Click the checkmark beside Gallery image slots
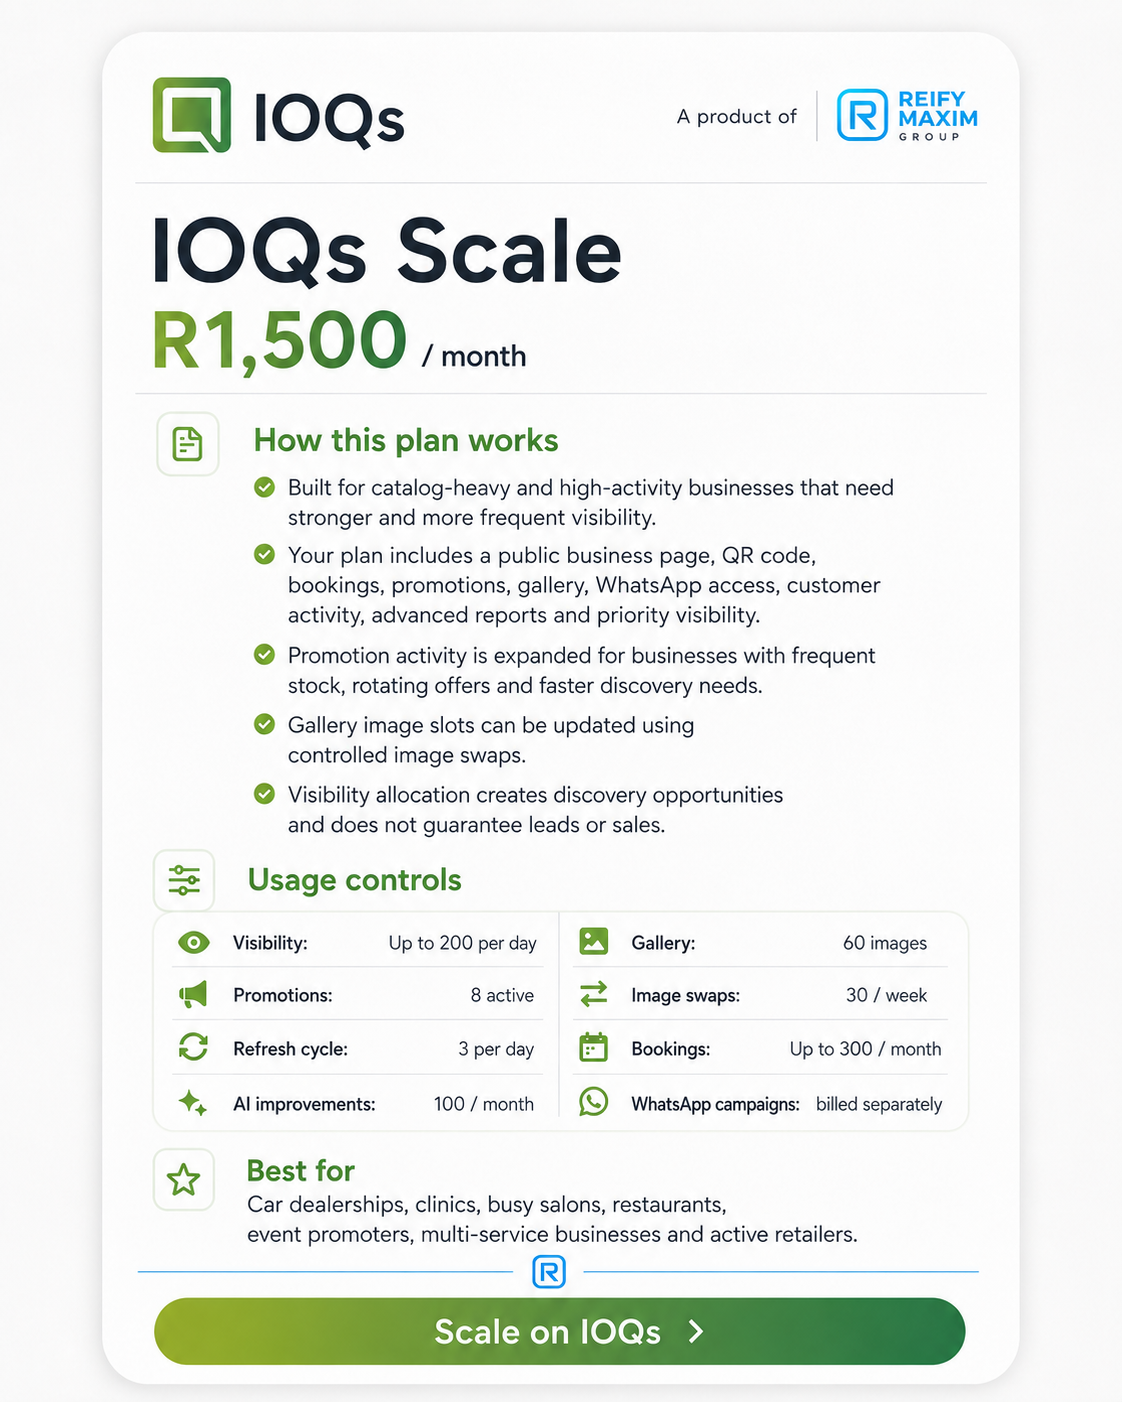Viewport: 1122px width, 1402px height. point(264,724)
